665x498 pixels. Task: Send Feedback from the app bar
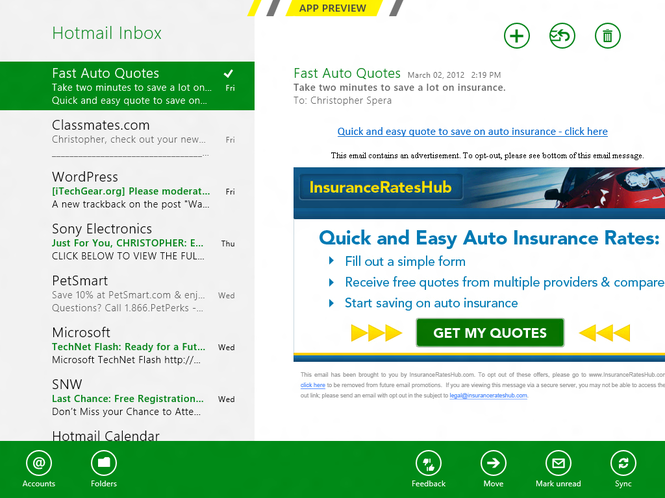(428, 469)
